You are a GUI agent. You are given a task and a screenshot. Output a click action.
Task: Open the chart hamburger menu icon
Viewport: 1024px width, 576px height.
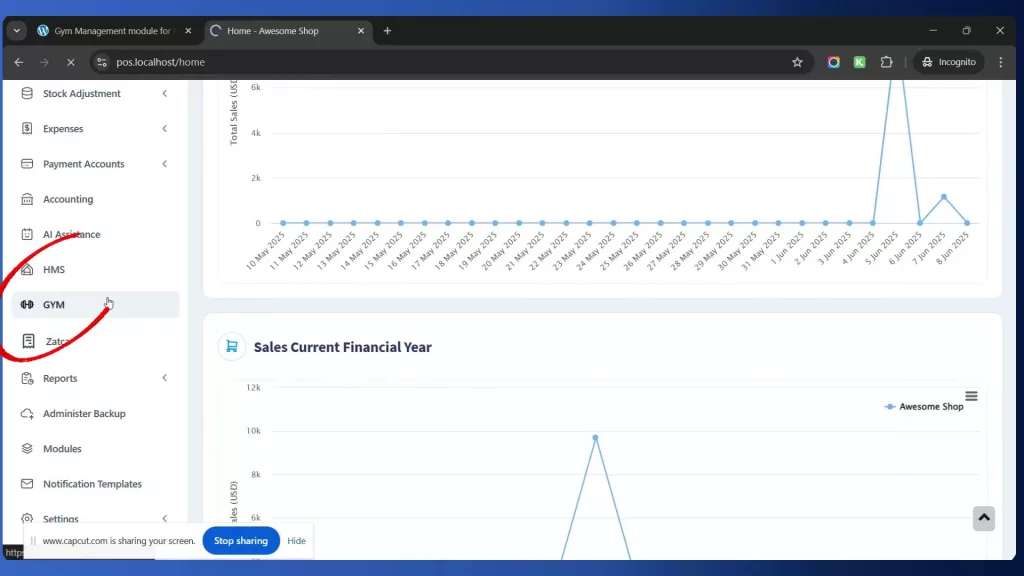(x=971, y=396)
